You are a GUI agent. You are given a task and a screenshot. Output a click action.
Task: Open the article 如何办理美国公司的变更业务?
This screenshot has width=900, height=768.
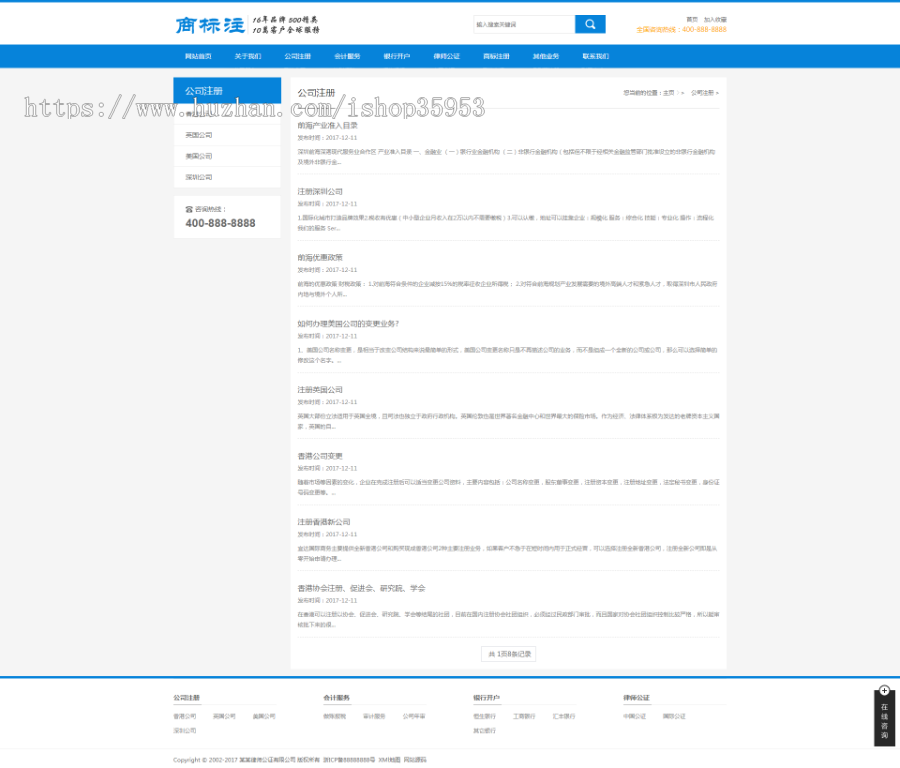point(348,324)
